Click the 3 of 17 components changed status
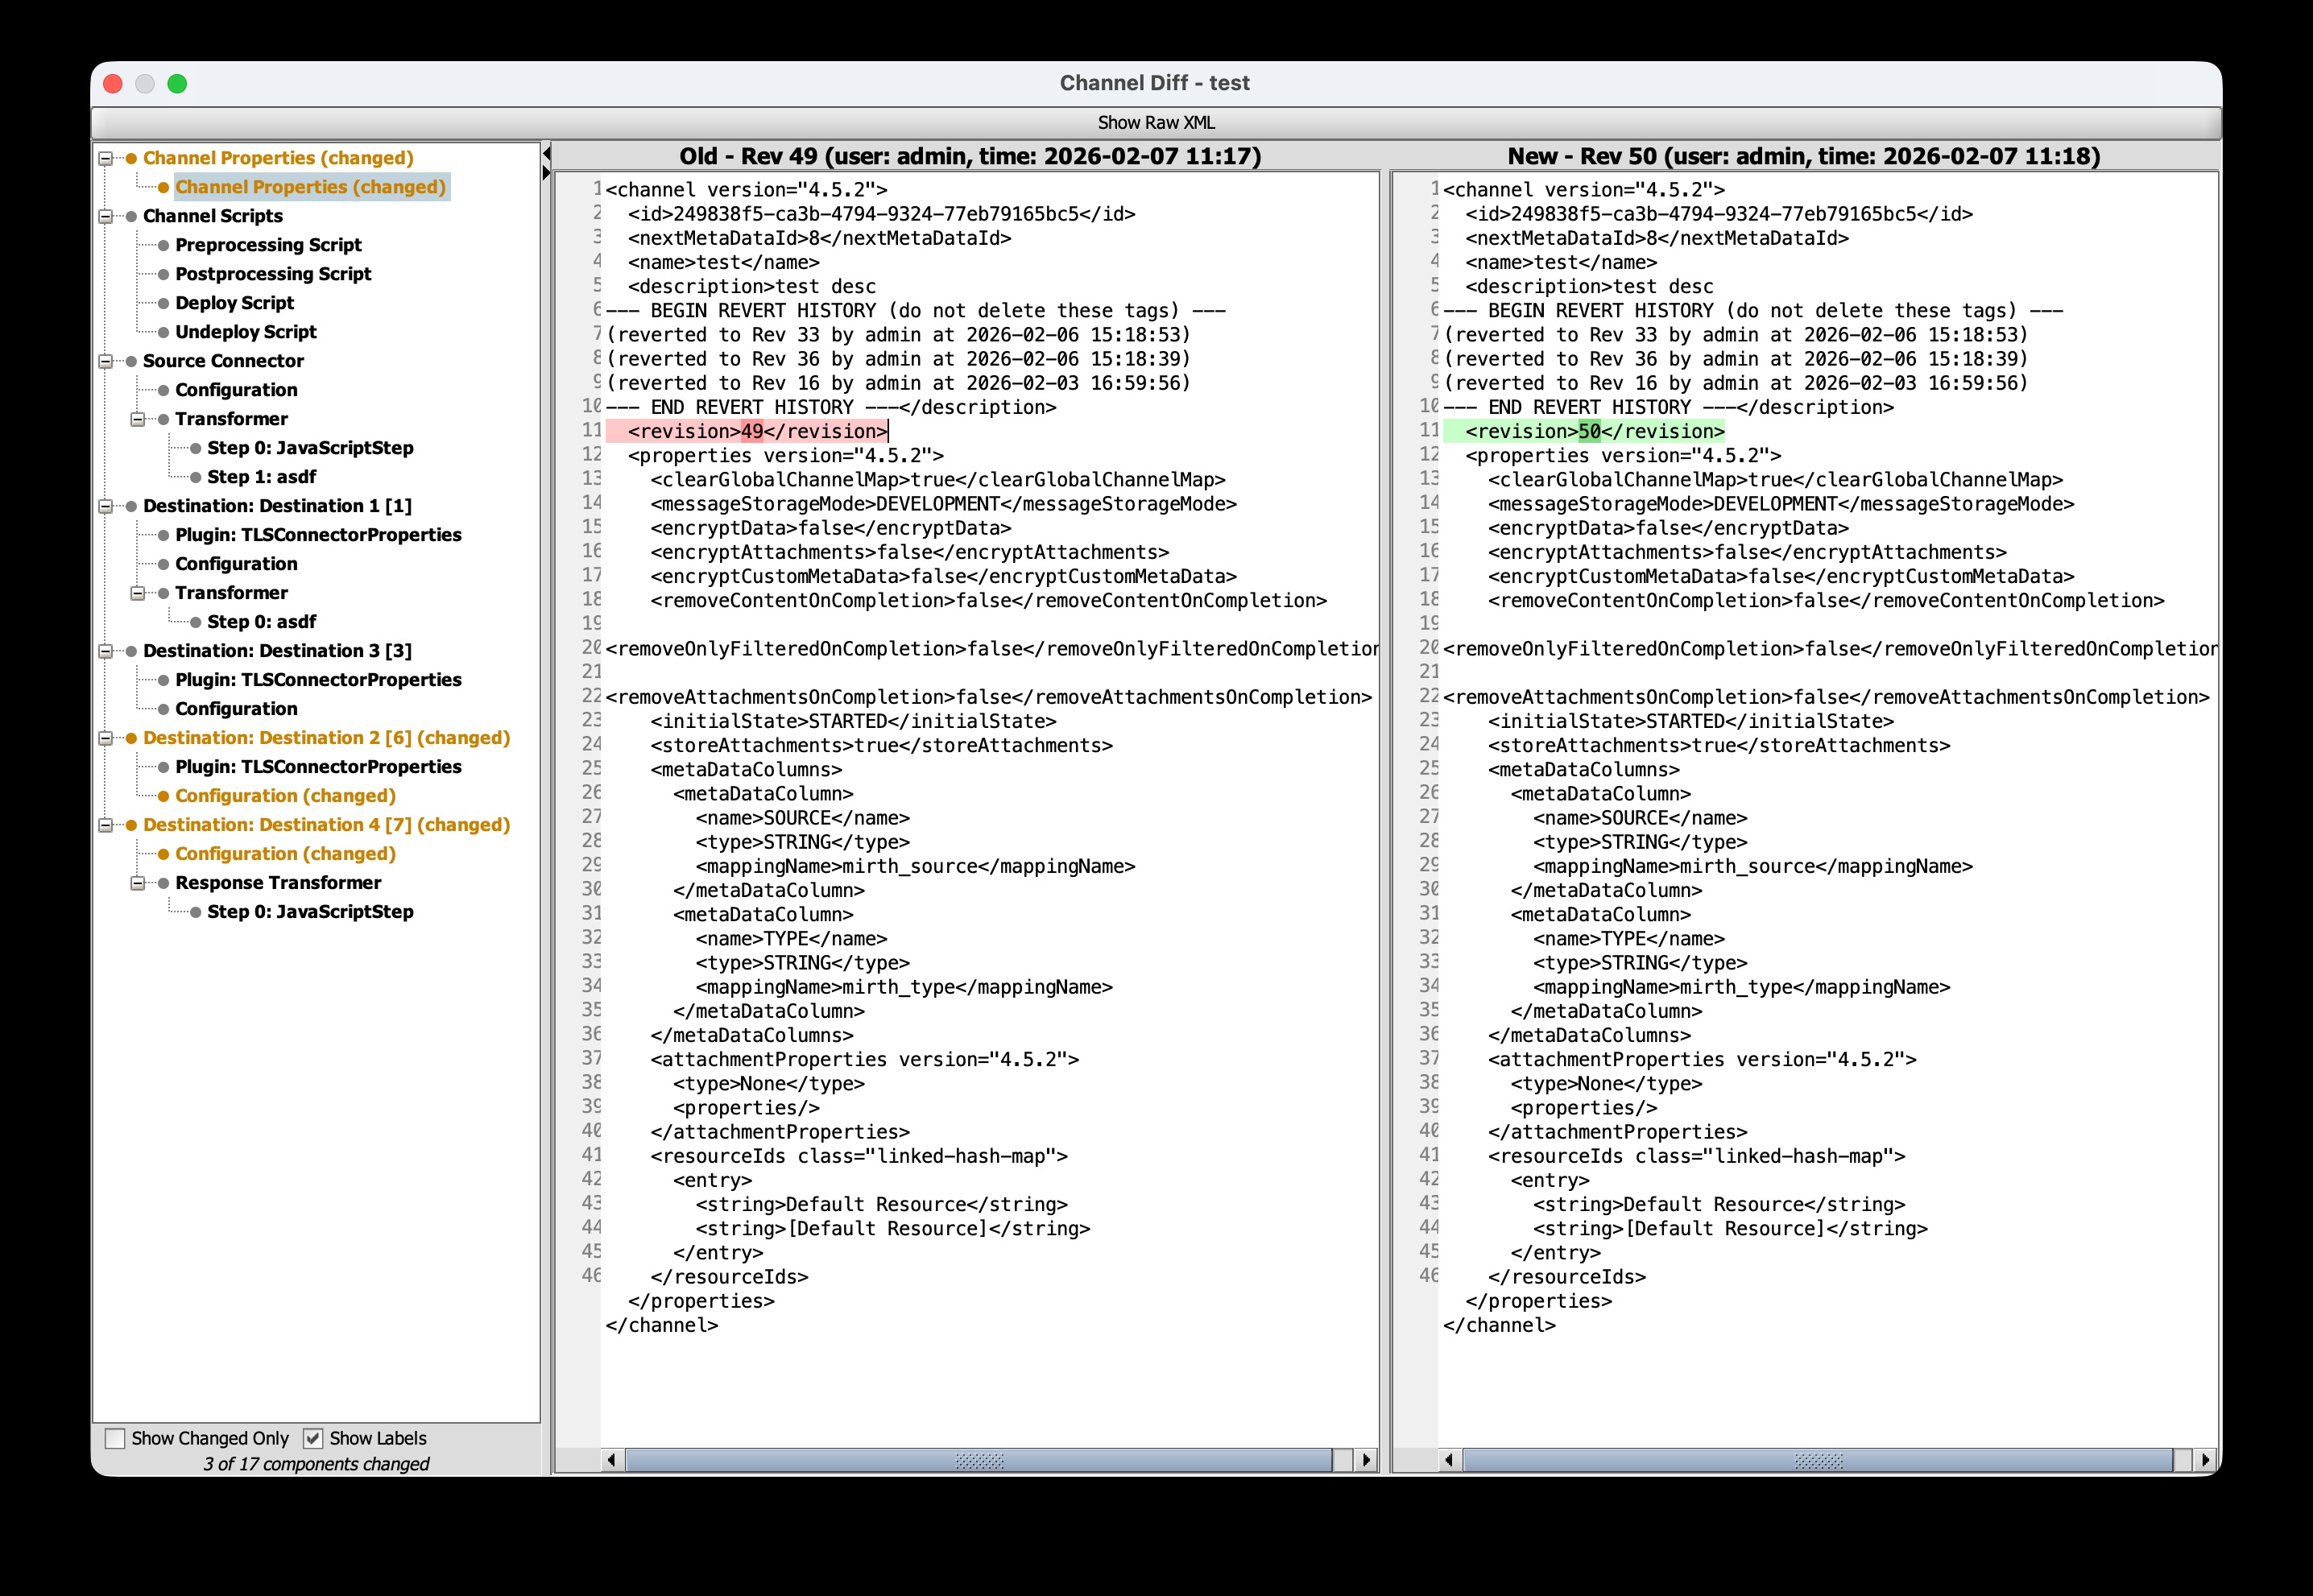Image resolution: width=2313 pixels, height=1596 pixels. click(x=316, y=1464)
